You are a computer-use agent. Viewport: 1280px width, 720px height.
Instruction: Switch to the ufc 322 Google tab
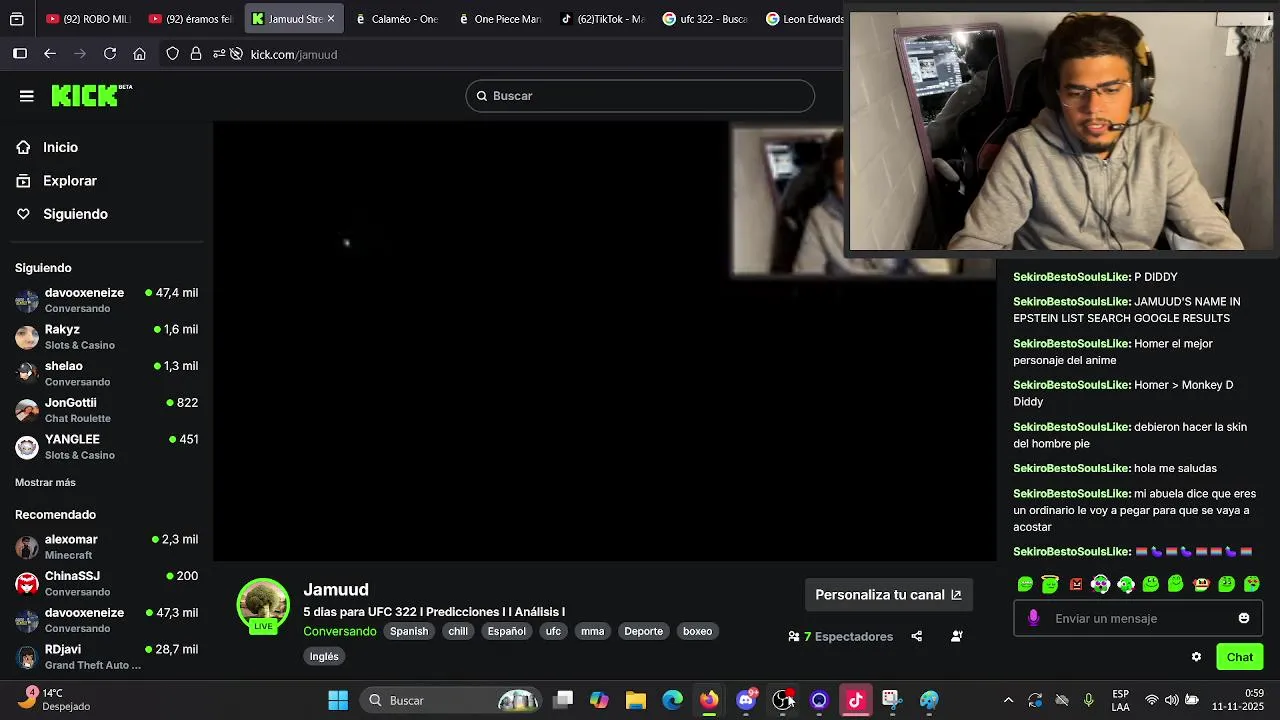(x=704, y=19)
